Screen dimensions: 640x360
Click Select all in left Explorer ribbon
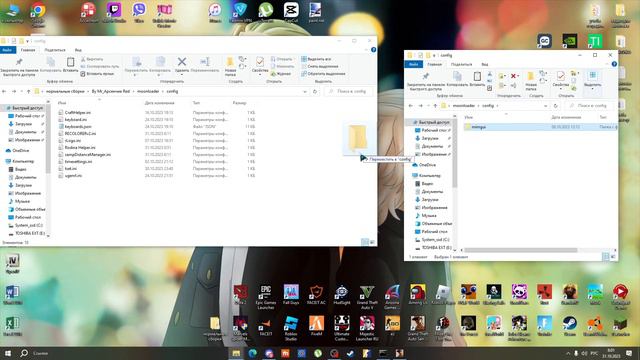click(x=317, y=59)
